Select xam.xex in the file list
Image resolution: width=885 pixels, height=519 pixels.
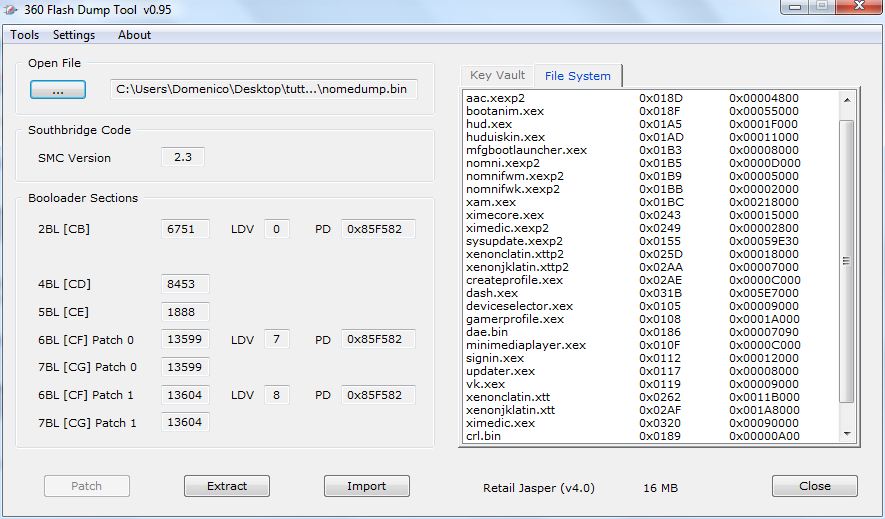point(491,202)
